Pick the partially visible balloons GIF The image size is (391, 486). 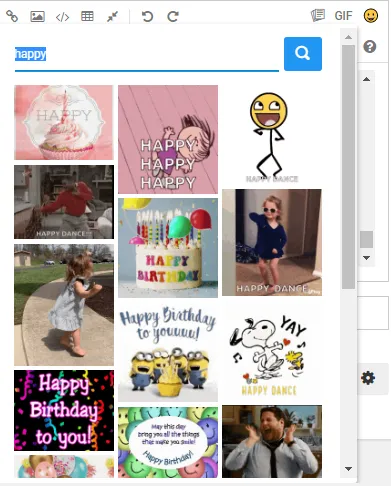(x=64, y=466)
